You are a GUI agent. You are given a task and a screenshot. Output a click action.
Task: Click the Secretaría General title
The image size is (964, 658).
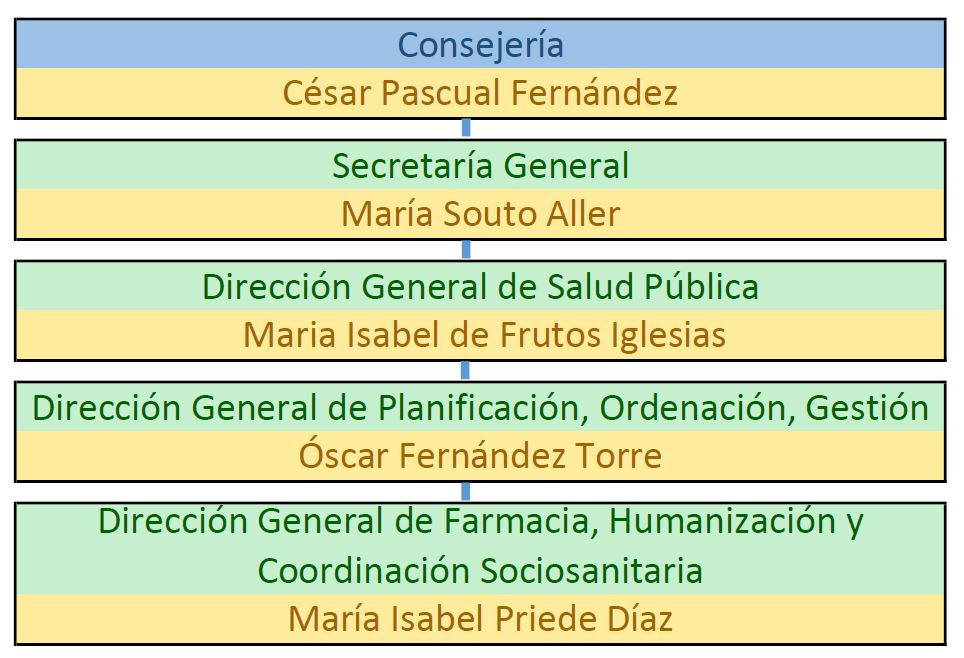click(480, 166)
